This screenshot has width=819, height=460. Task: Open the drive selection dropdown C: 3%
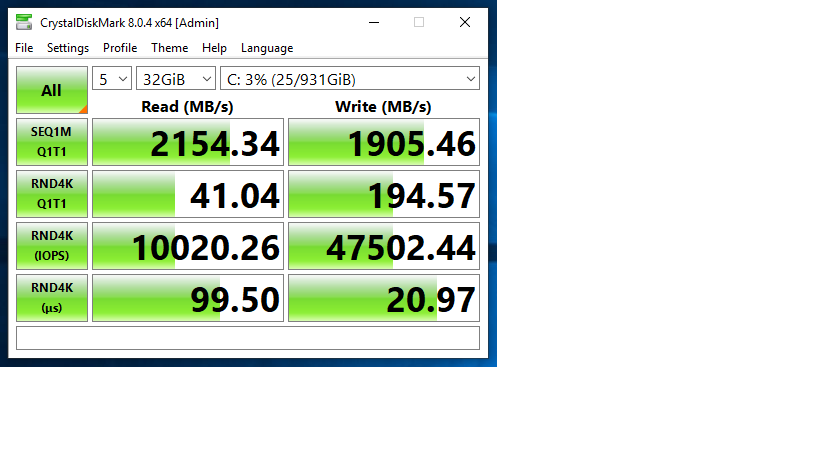[x=349, y=79]
